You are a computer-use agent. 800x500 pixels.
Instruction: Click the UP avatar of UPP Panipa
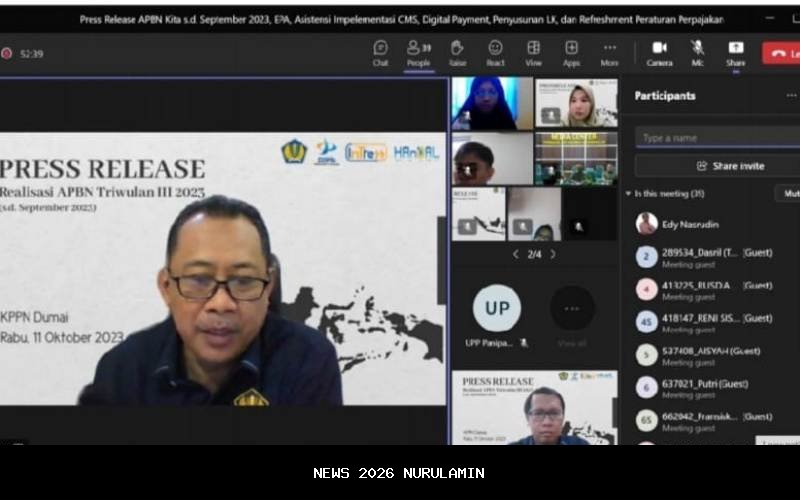pyautogui.click(x=497, y=308)
